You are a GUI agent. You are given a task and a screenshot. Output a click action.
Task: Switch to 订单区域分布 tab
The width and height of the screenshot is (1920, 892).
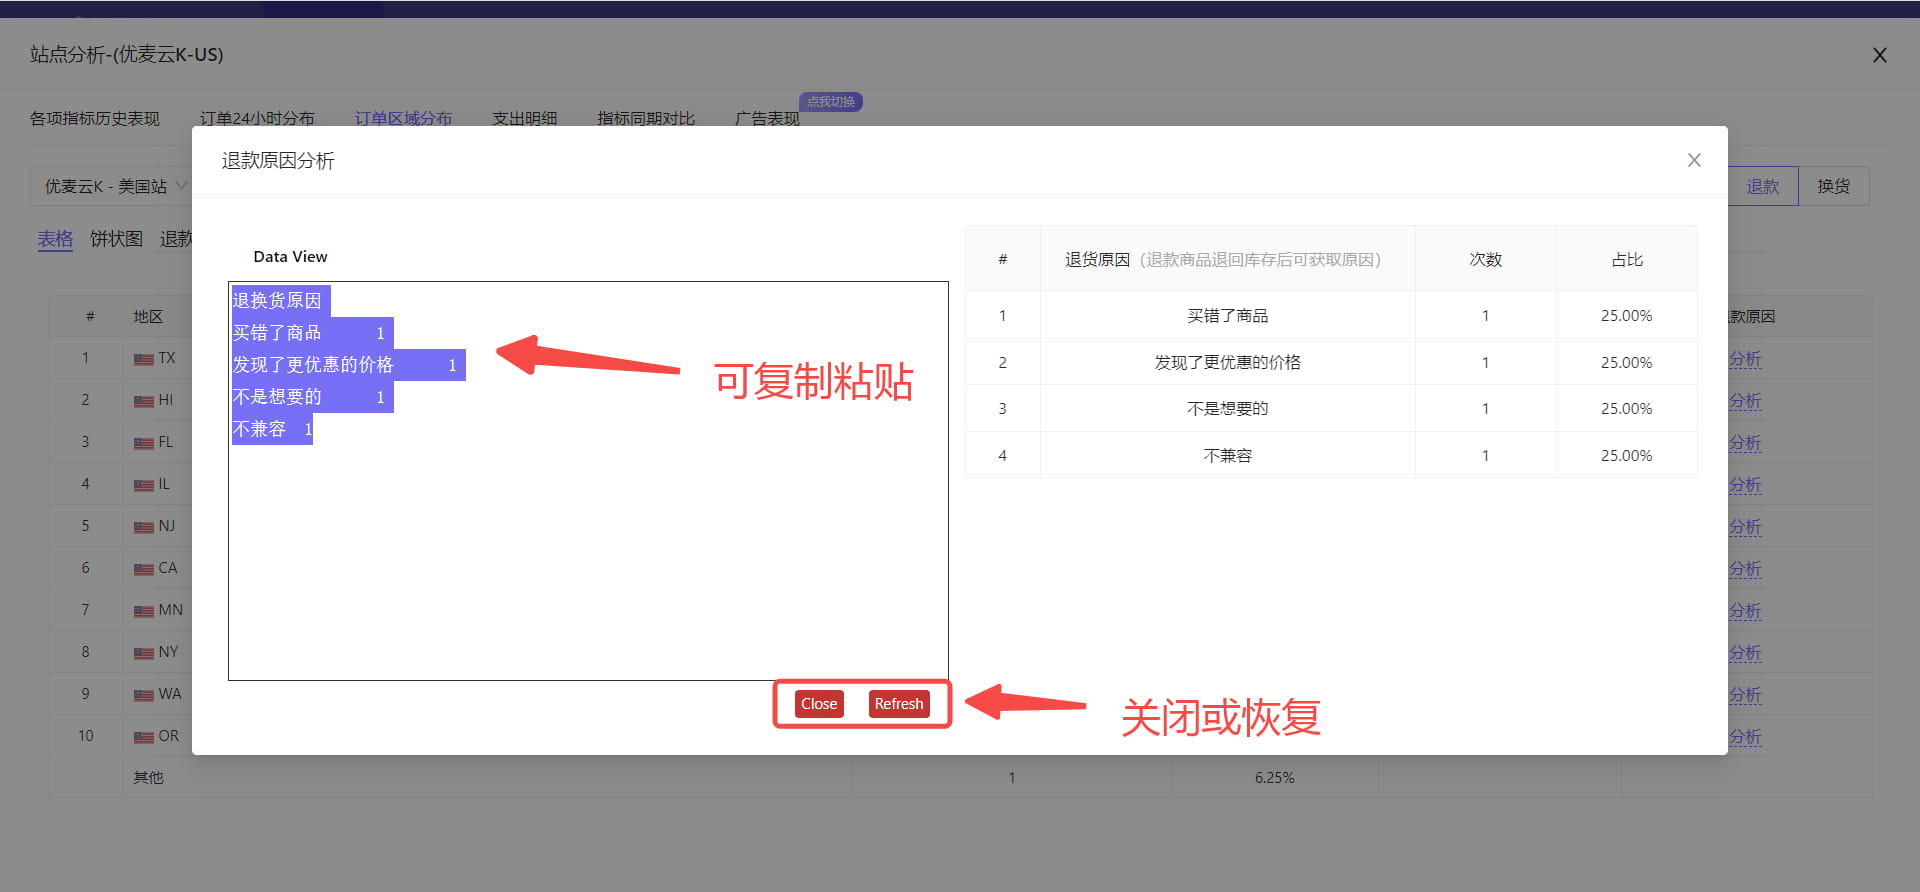pyautogui.click(x=403, y=118)
